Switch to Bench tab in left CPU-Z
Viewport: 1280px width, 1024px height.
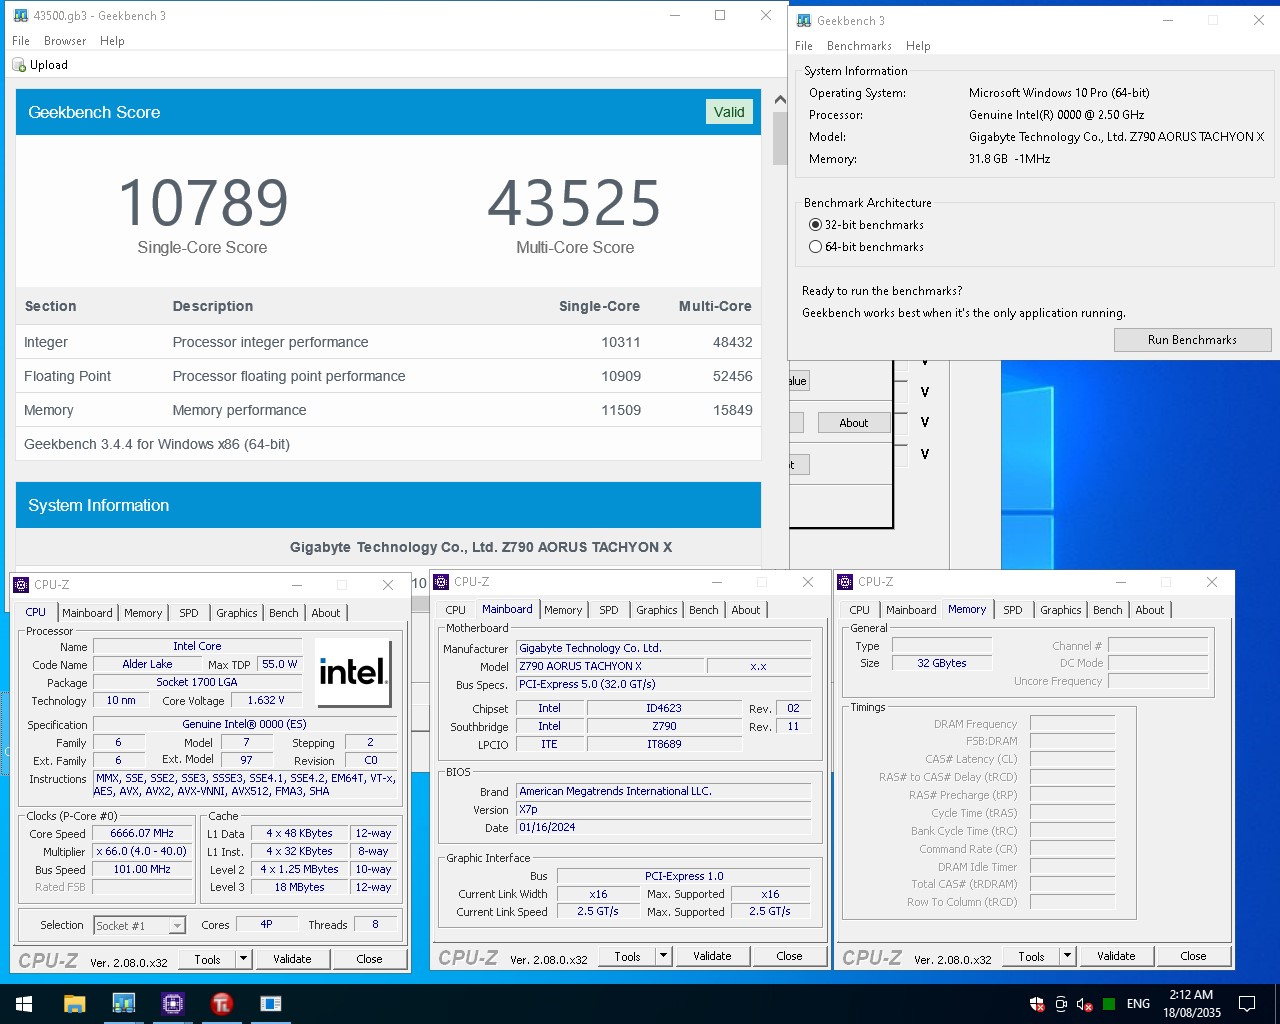[284, 613]
